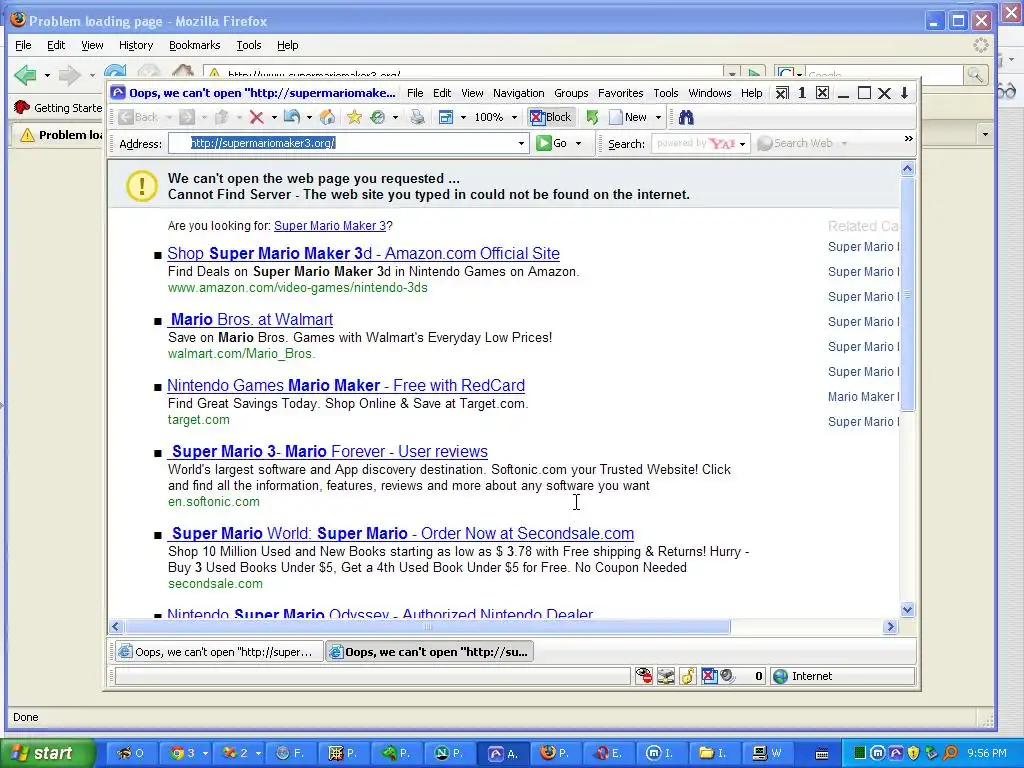This screenshot has height=768, width=1024.
Task: Open the Amazon Super Mario Maker 3d link
Action: (363, 253)
